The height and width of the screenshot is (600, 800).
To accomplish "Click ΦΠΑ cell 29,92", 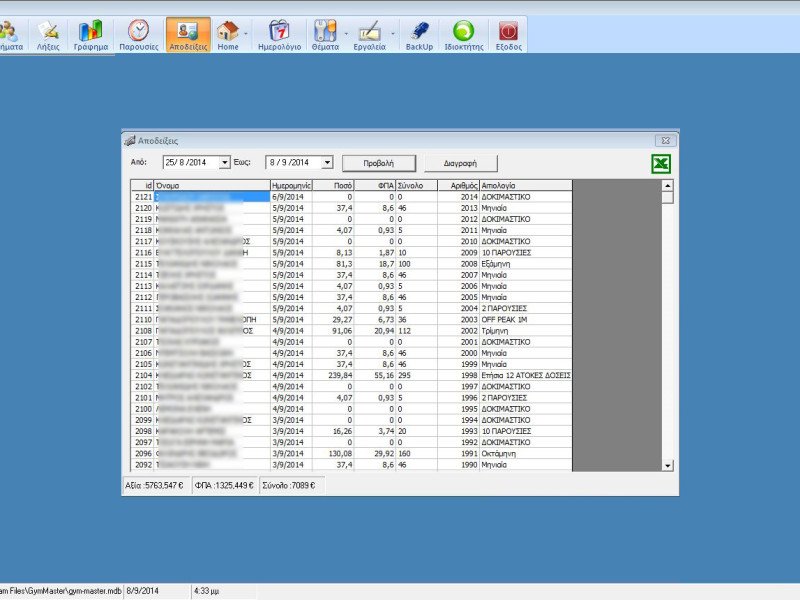I will click(374, 454).
